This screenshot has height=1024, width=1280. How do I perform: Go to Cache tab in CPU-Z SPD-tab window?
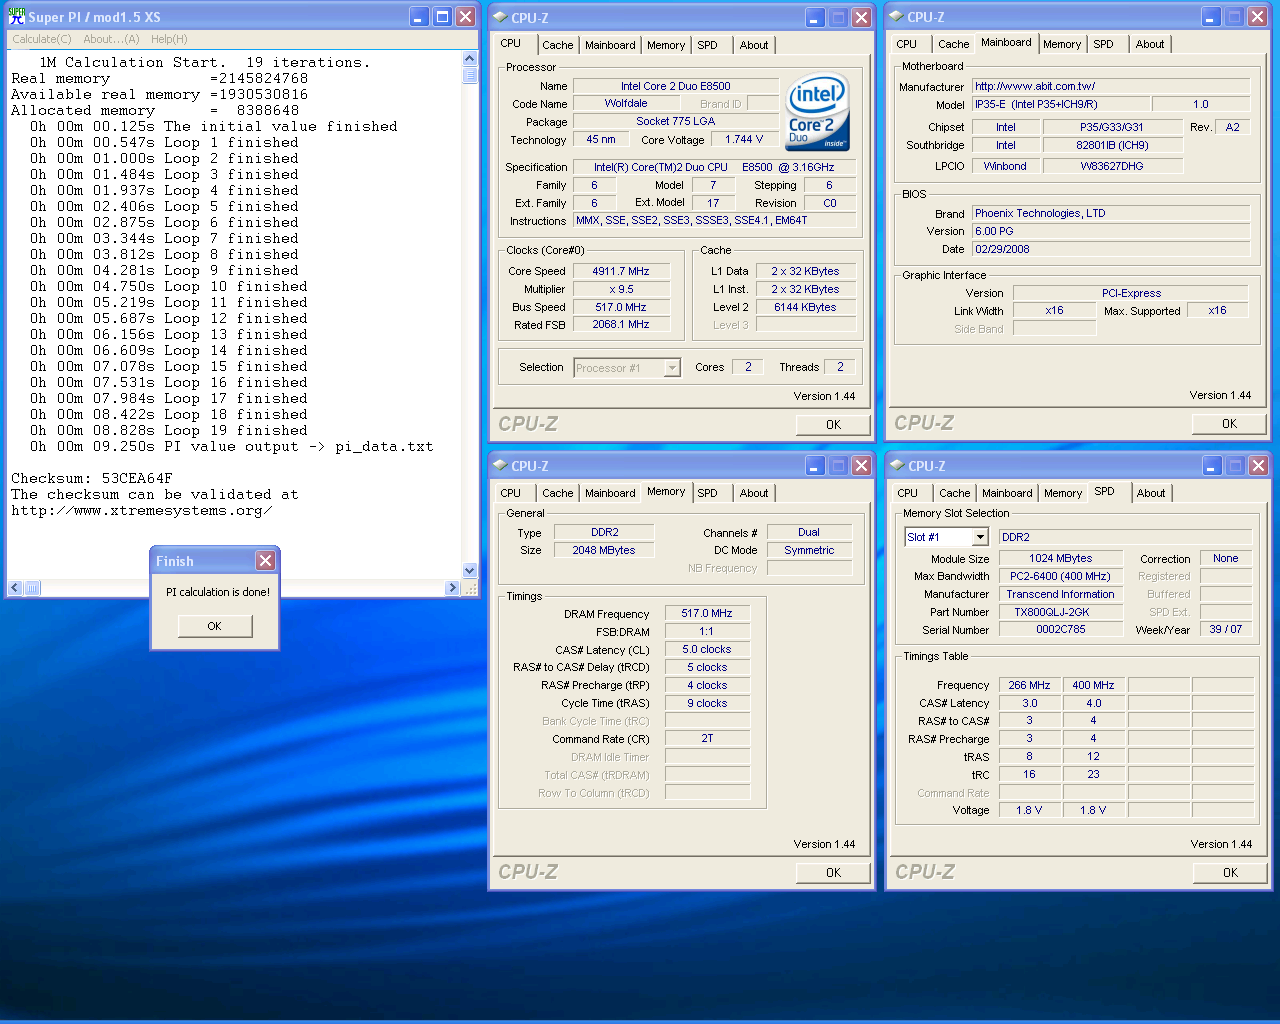[x=955, y=493]
